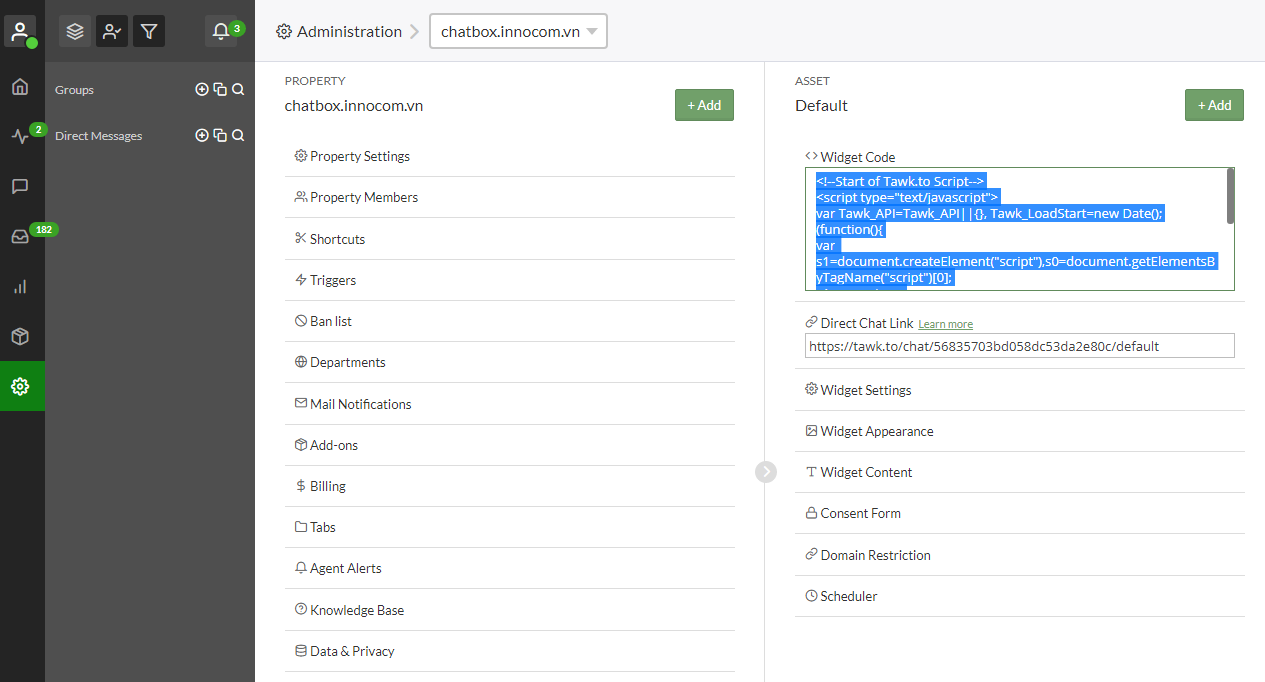Screen dimensions: 1265x682
Task: Open Widget Content
Action: 1020,472
